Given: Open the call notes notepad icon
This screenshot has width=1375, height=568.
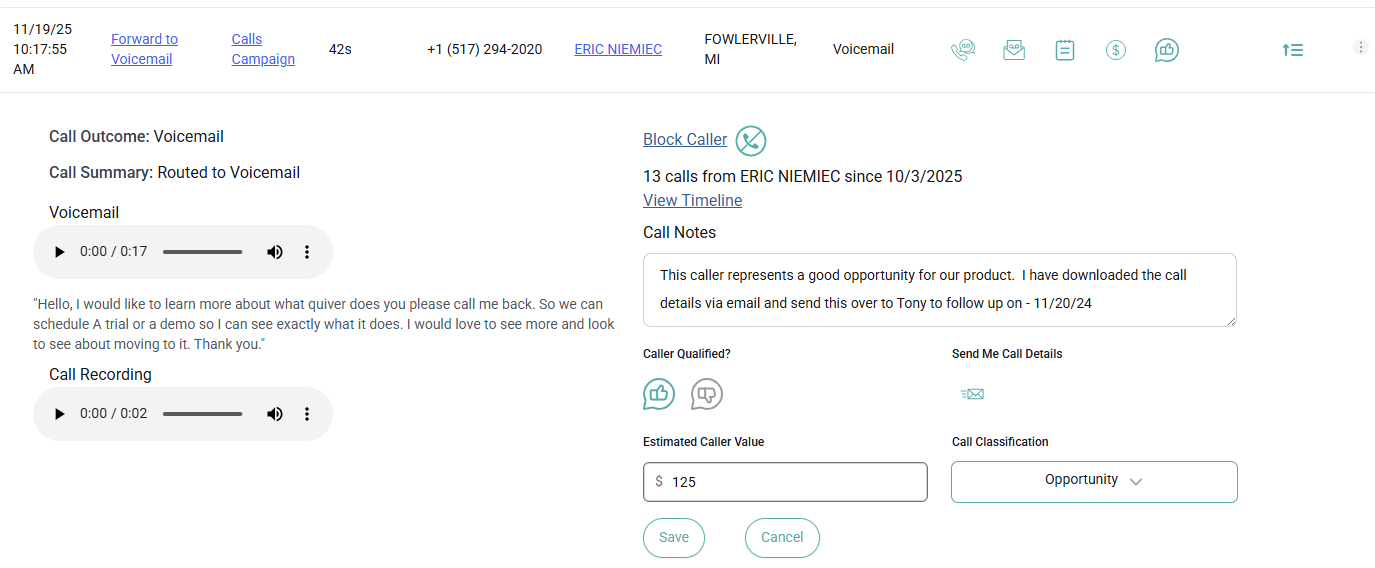Looking at the screenshot, I should tap(1065, 50).
